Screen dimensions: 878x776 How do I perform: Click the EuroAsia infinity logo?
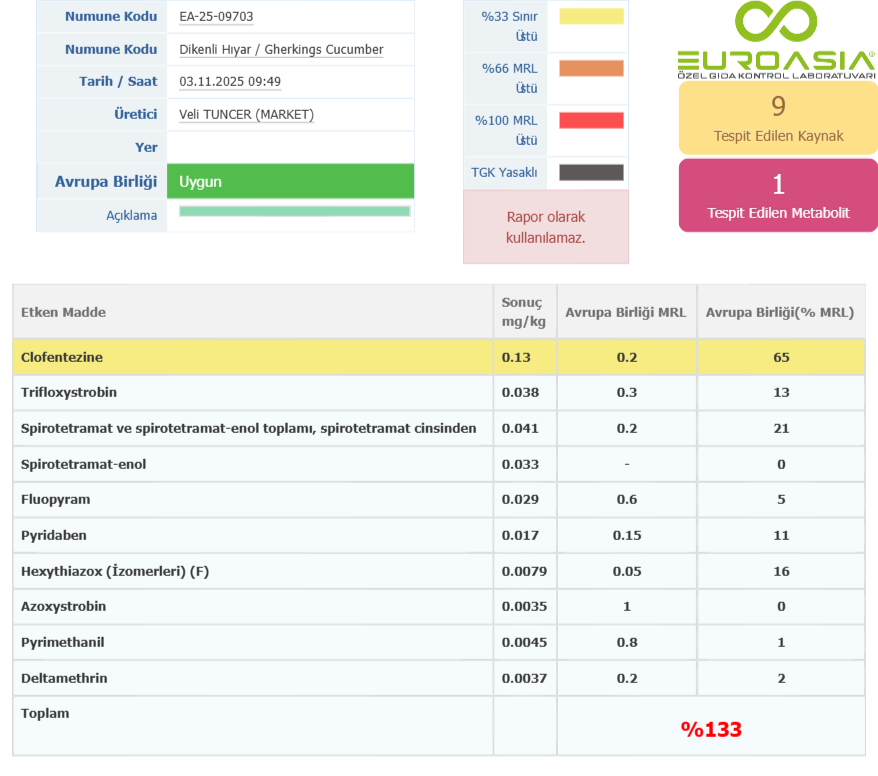[776, 24]
